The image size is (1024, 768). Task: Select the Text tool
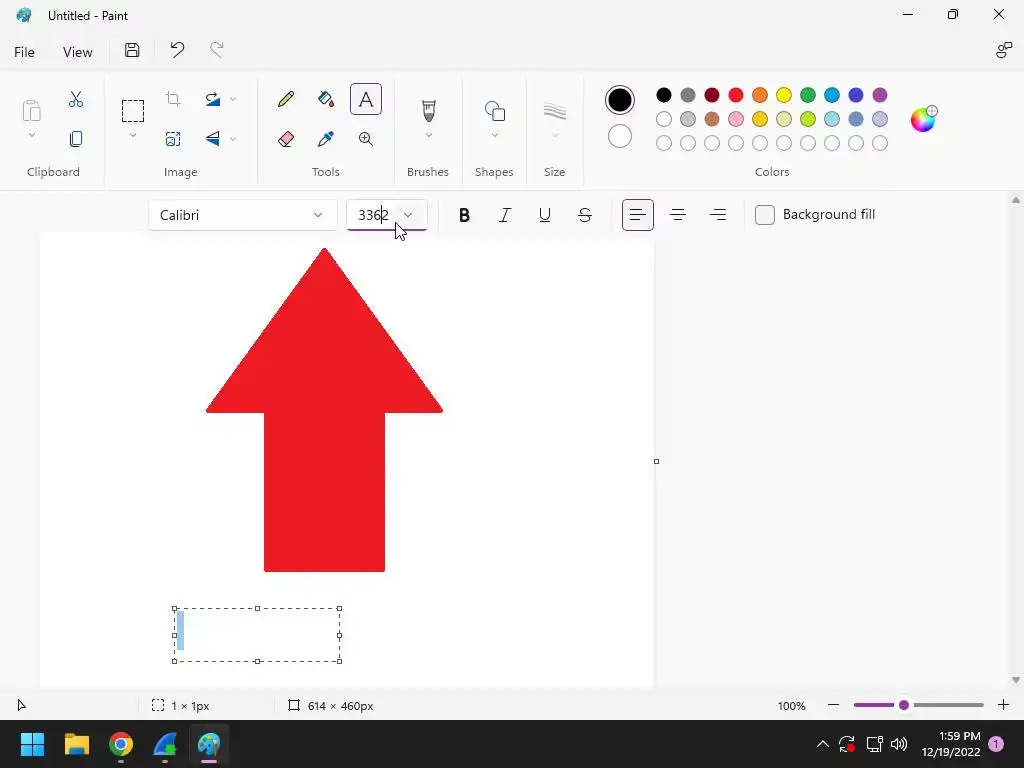pos(366,99)
